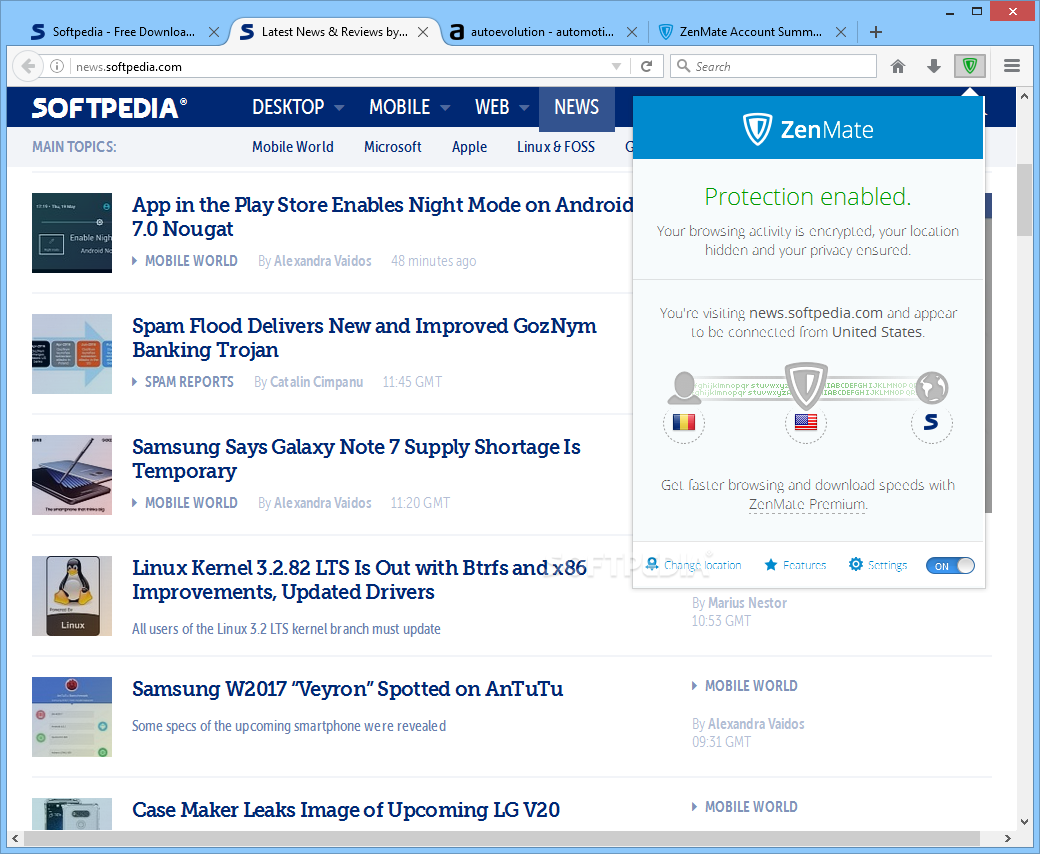Click the Change location person icon
Viewport: 1040px width, 854px height.
tap(652, 564)
